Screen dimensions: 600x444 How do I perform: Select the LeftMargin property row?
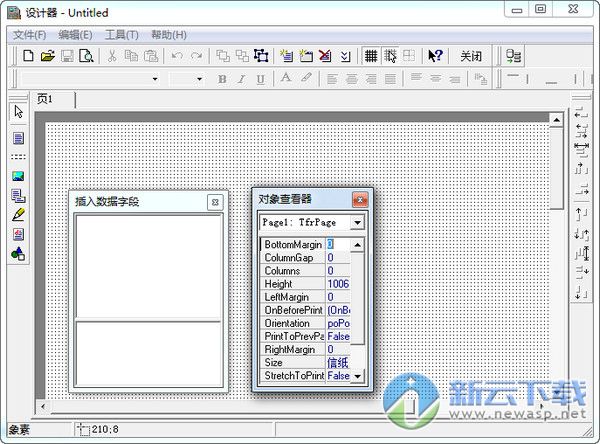305,297
